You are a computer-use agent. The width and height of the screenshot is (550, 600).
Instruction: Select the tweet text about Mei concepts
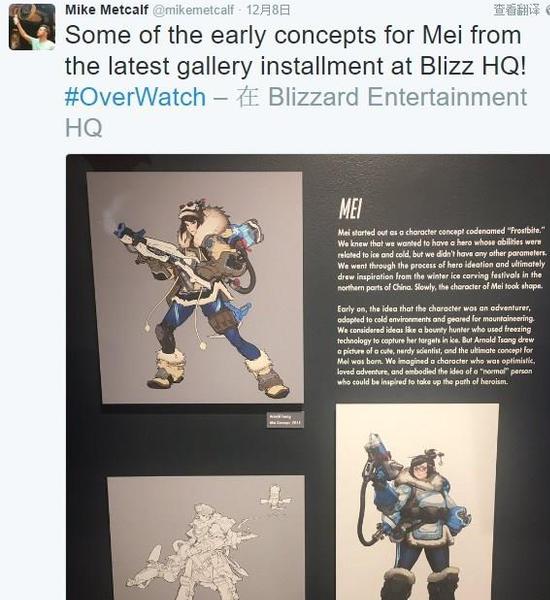click(295, 51)
